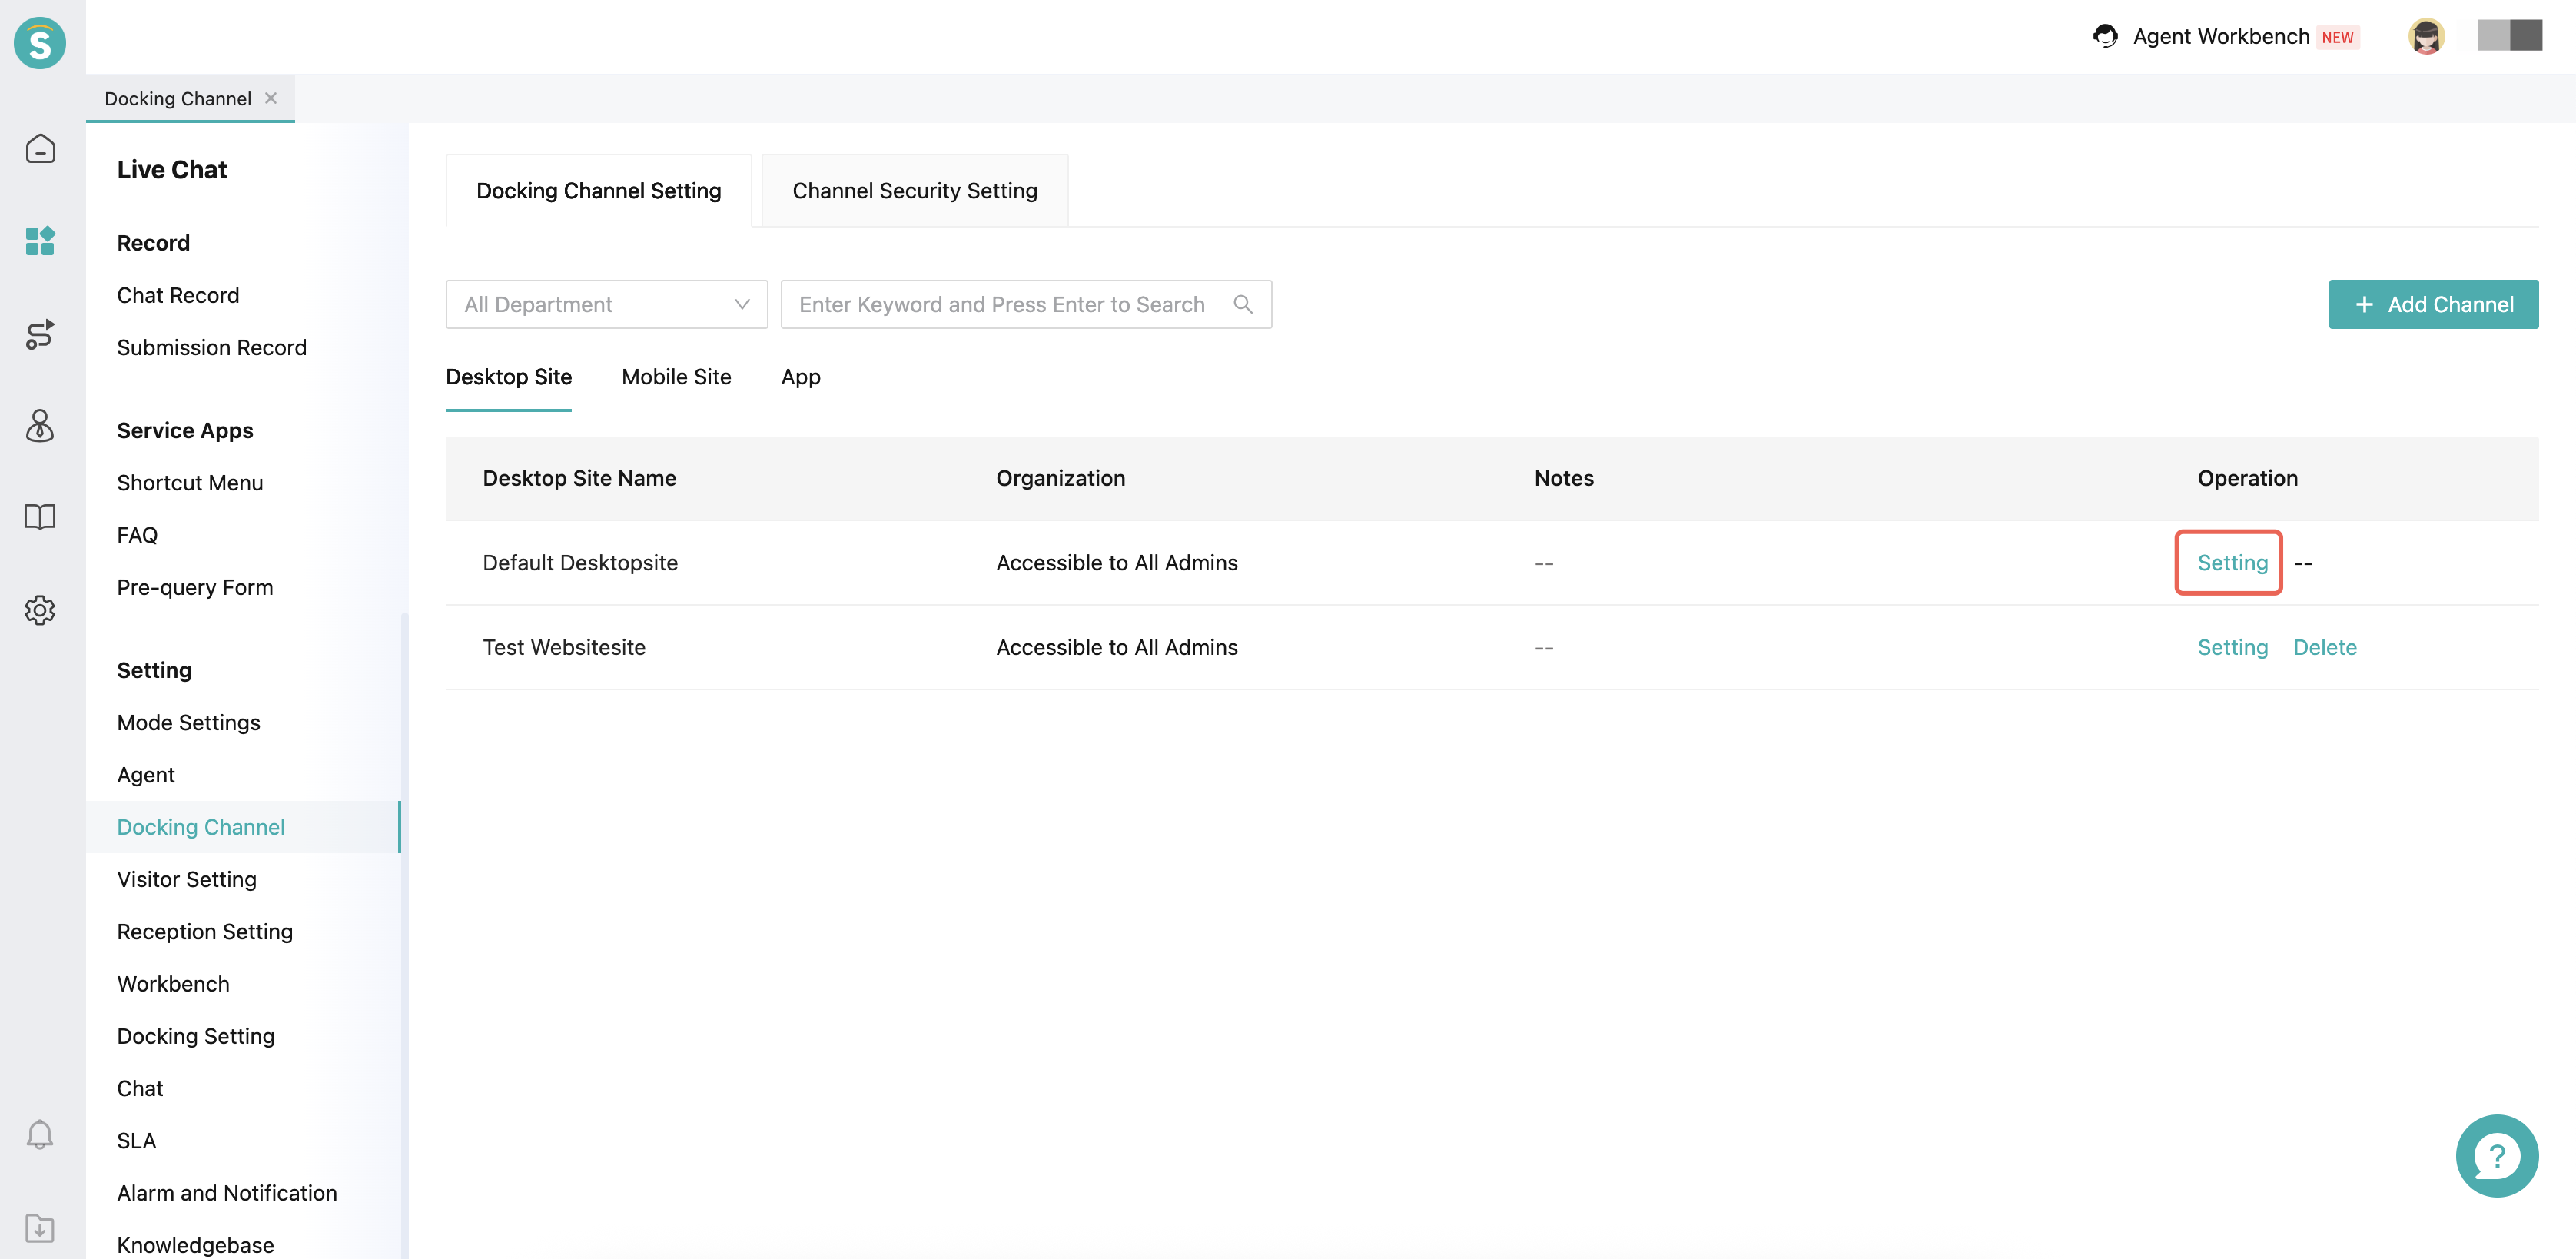The image size is (2576, 1259).
Task: Switch to Channel Security Setting tab
Action: (914, 191)
